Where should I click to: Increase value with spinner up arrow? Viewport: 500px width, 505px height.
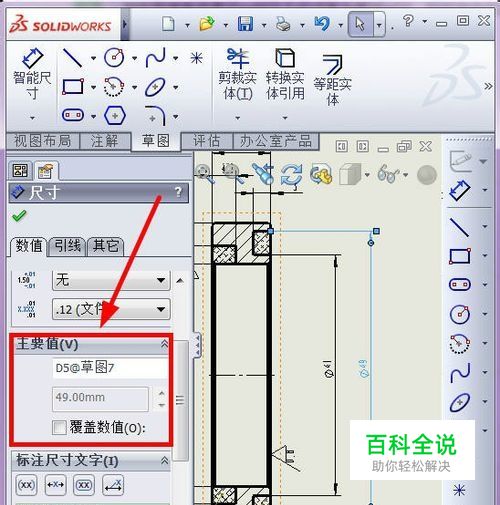point(162,393)
